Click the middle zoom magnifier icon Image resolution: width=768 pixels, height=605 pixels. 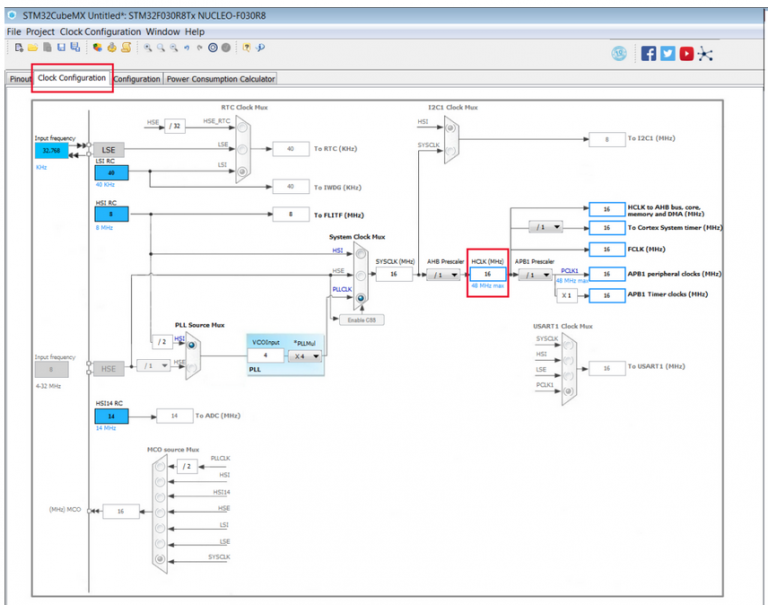(x=161, y=48)
